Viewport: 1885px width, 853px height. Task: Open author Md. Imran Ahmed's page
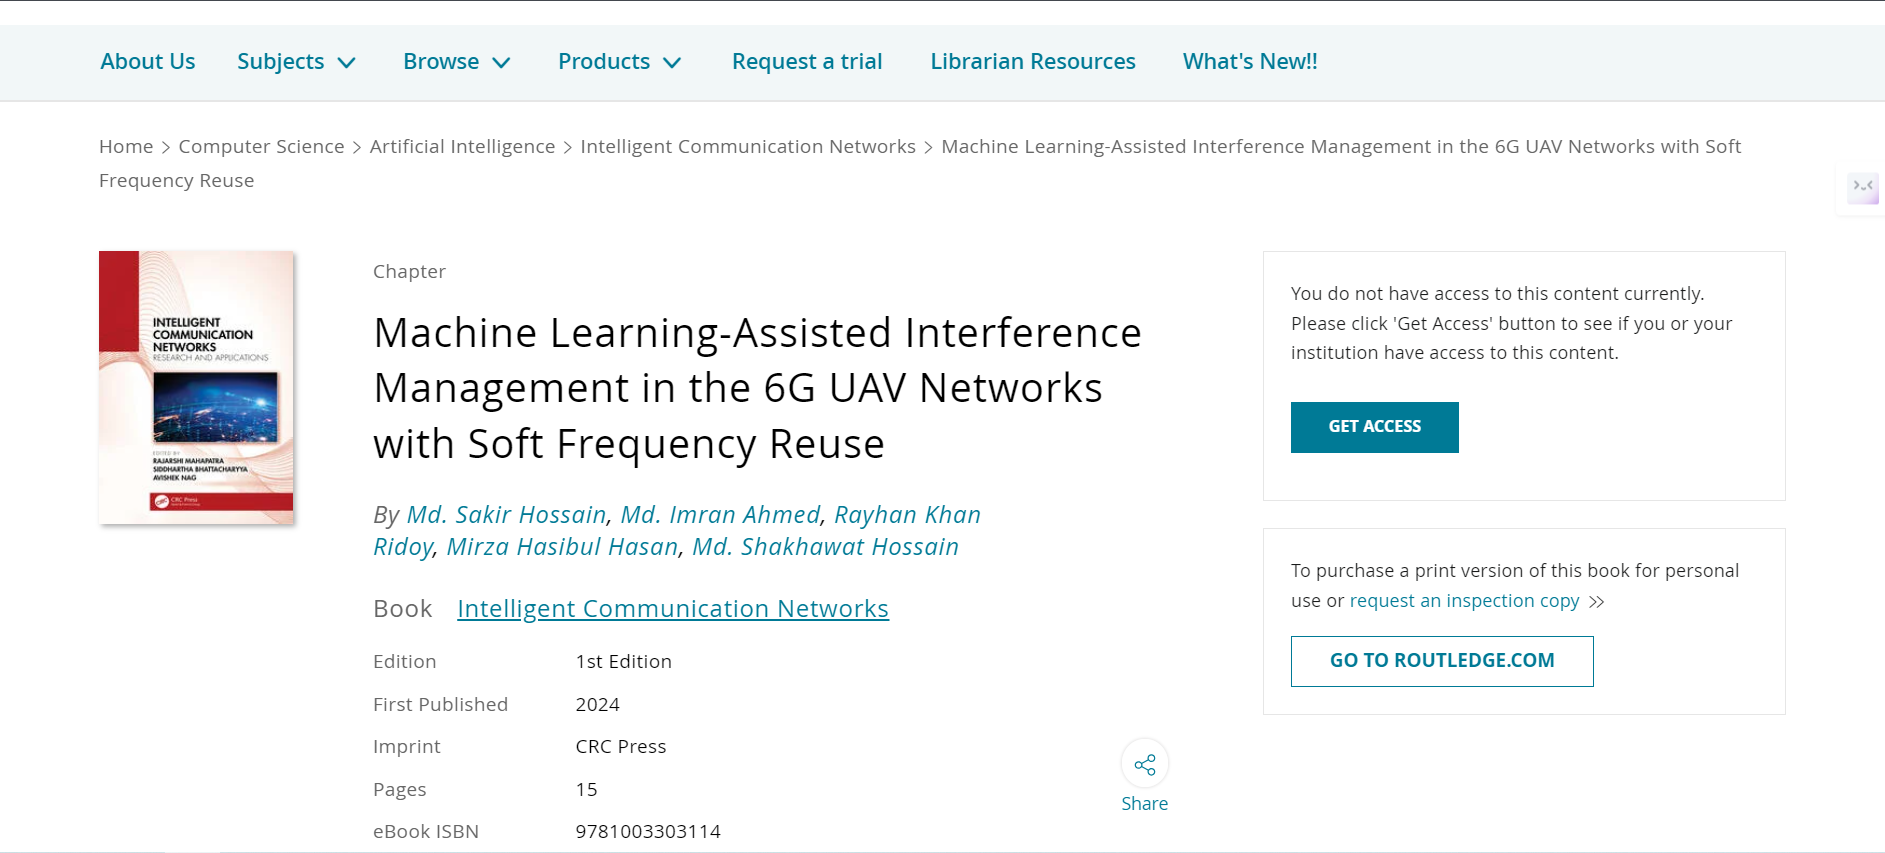coord(720,515)
